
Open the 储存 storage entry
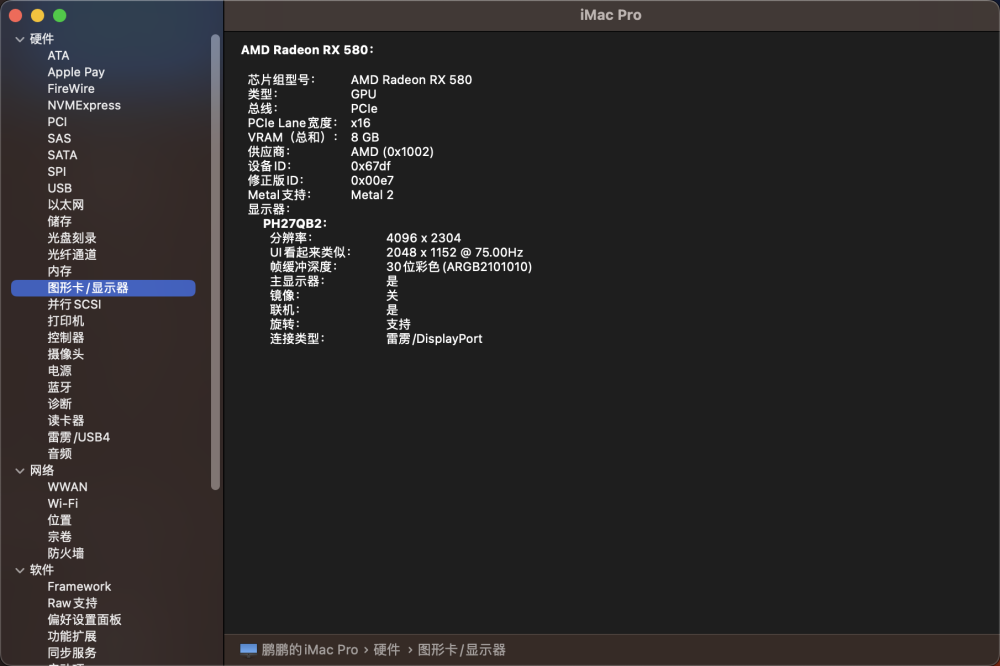coord(59,222)
